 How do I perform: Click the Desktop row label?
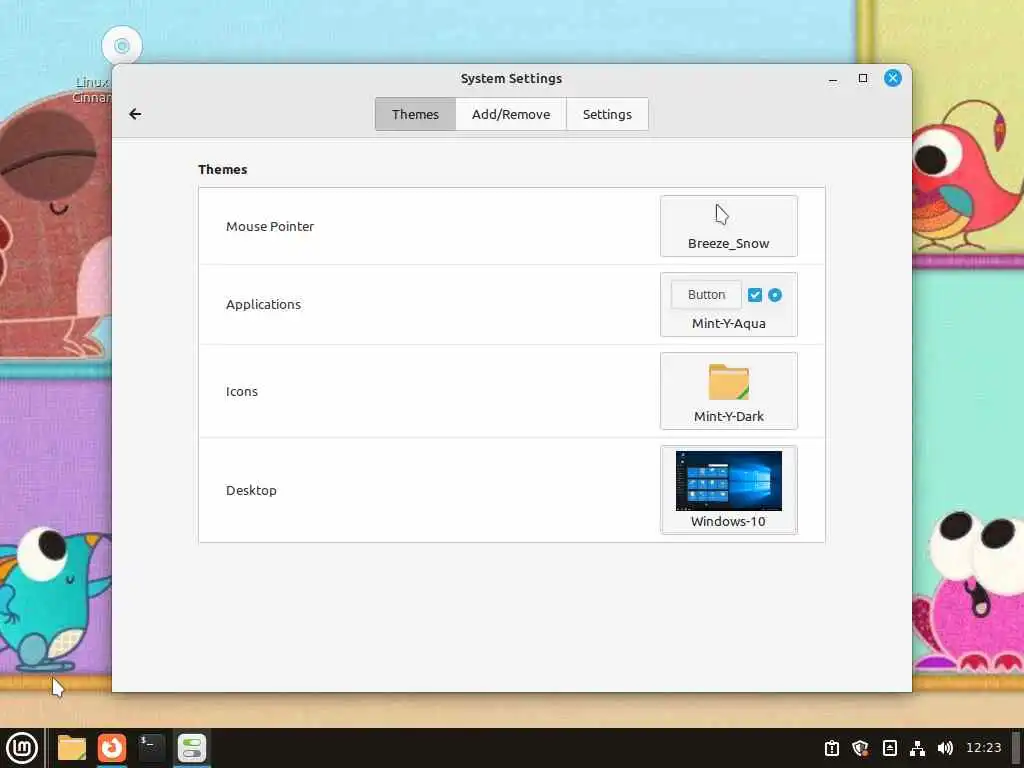(251, 490)
